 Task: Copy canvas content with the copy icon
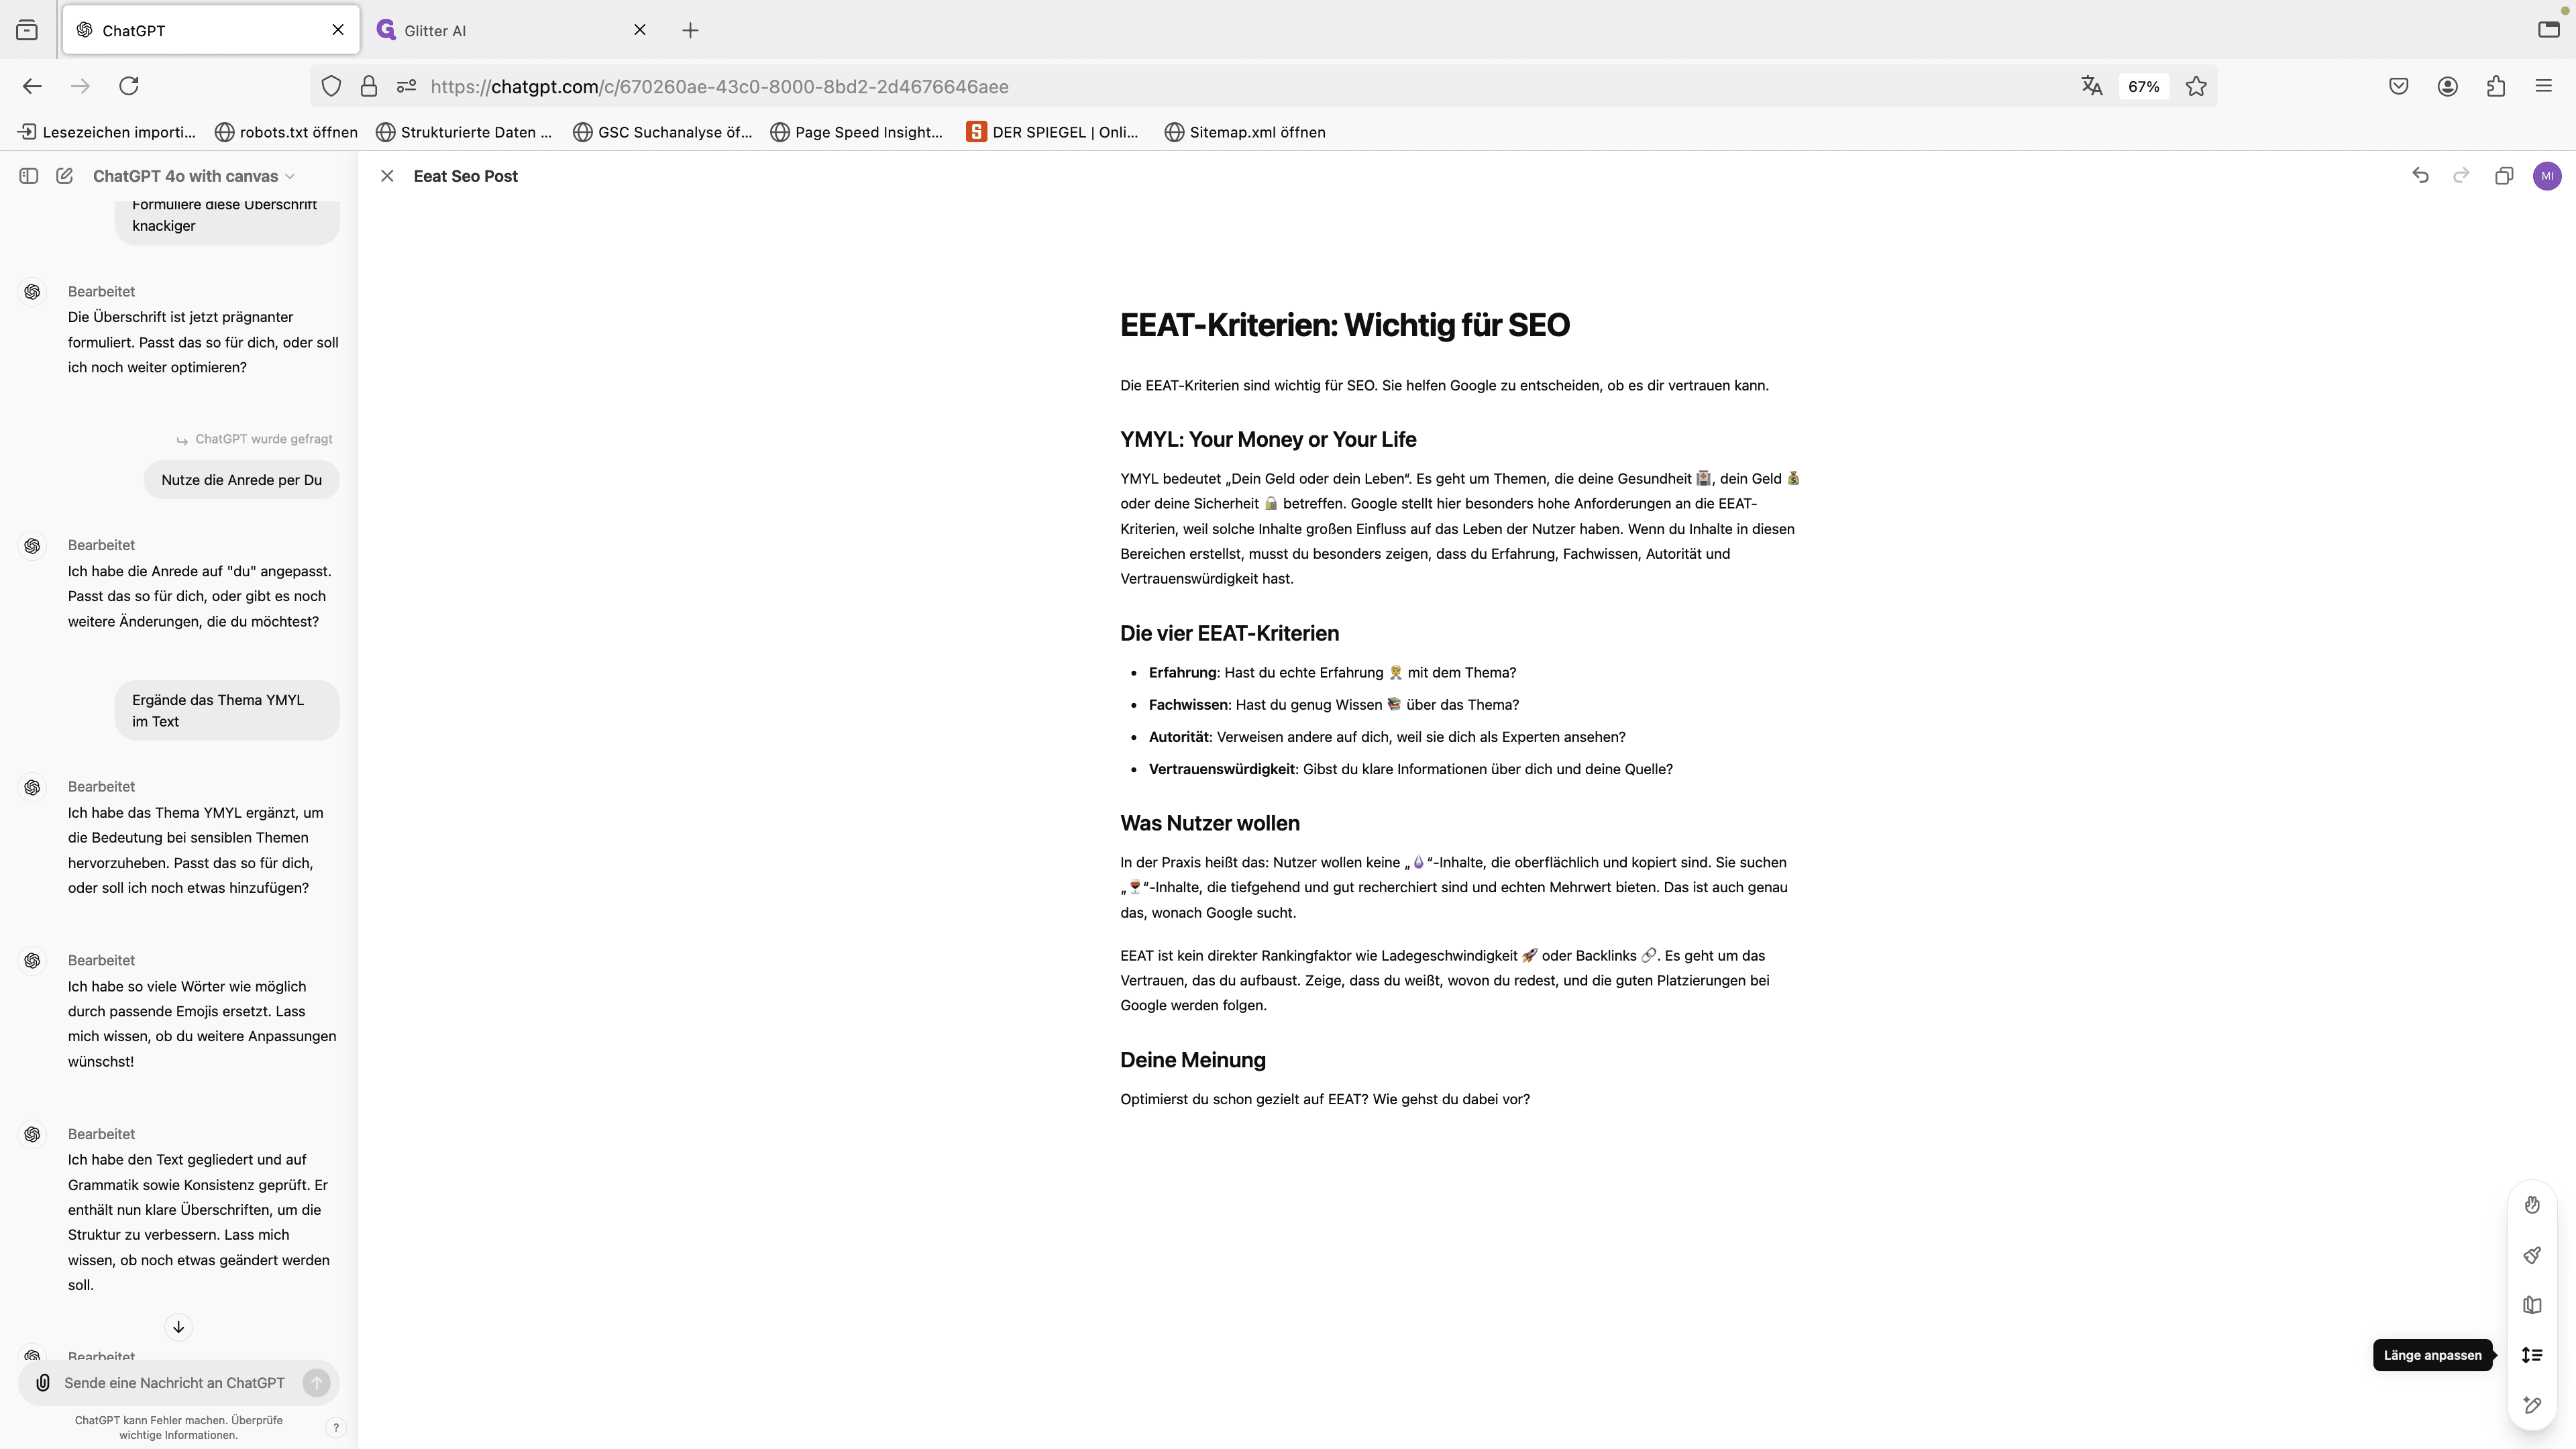tap(2503, 176)
